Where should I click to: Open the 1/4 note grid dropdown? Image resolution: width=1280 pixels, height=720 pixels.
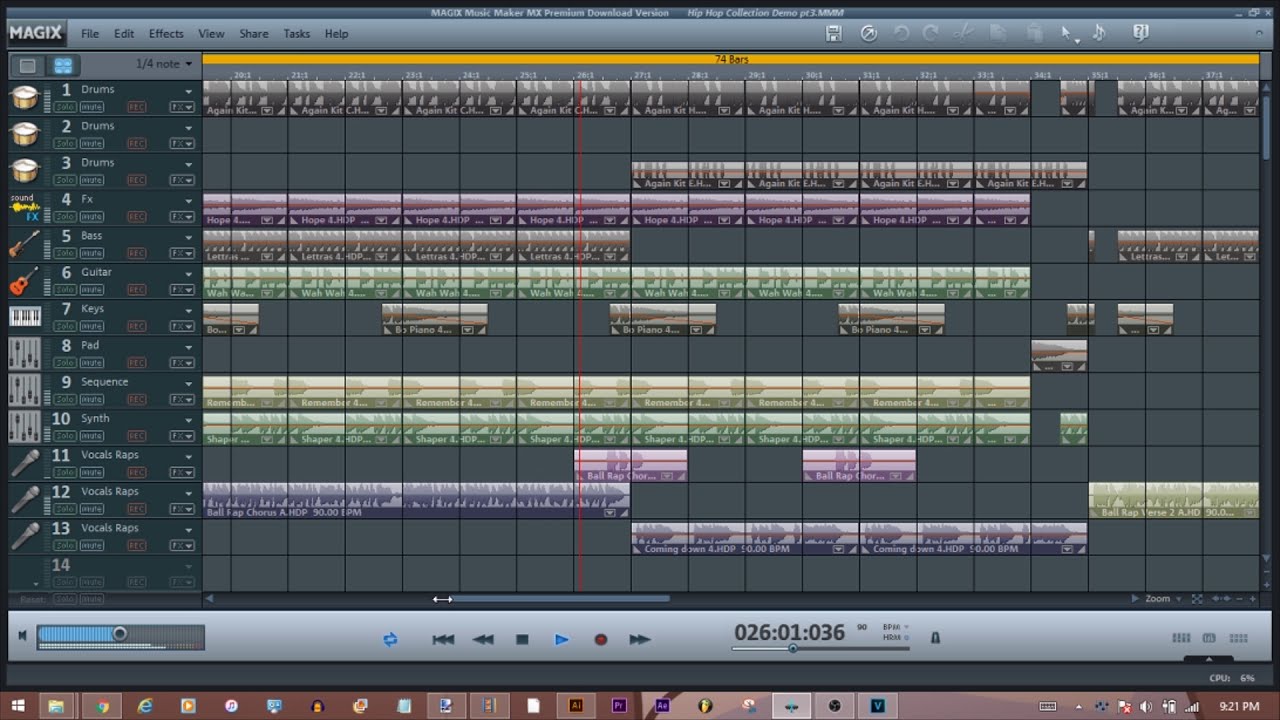[164, 64]
